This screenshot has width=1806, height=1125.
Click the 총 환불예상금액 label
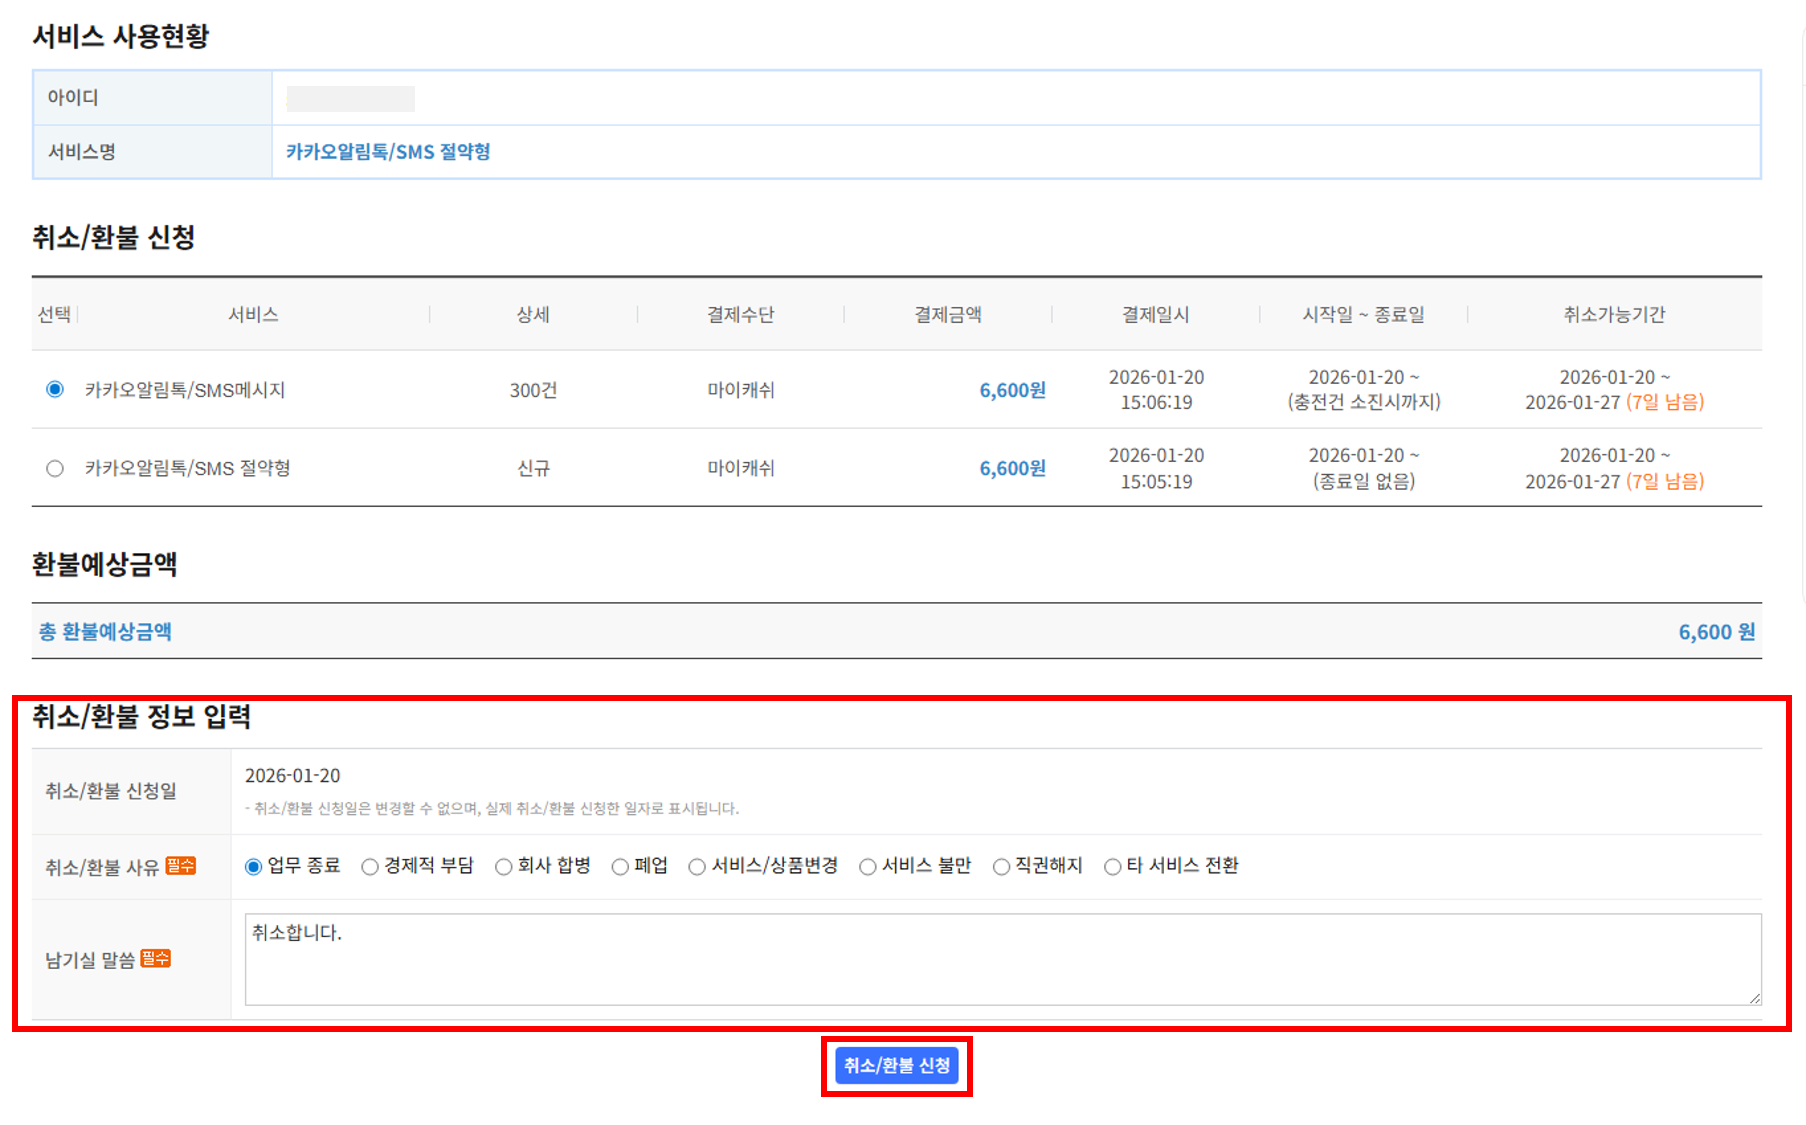point(105,632)
